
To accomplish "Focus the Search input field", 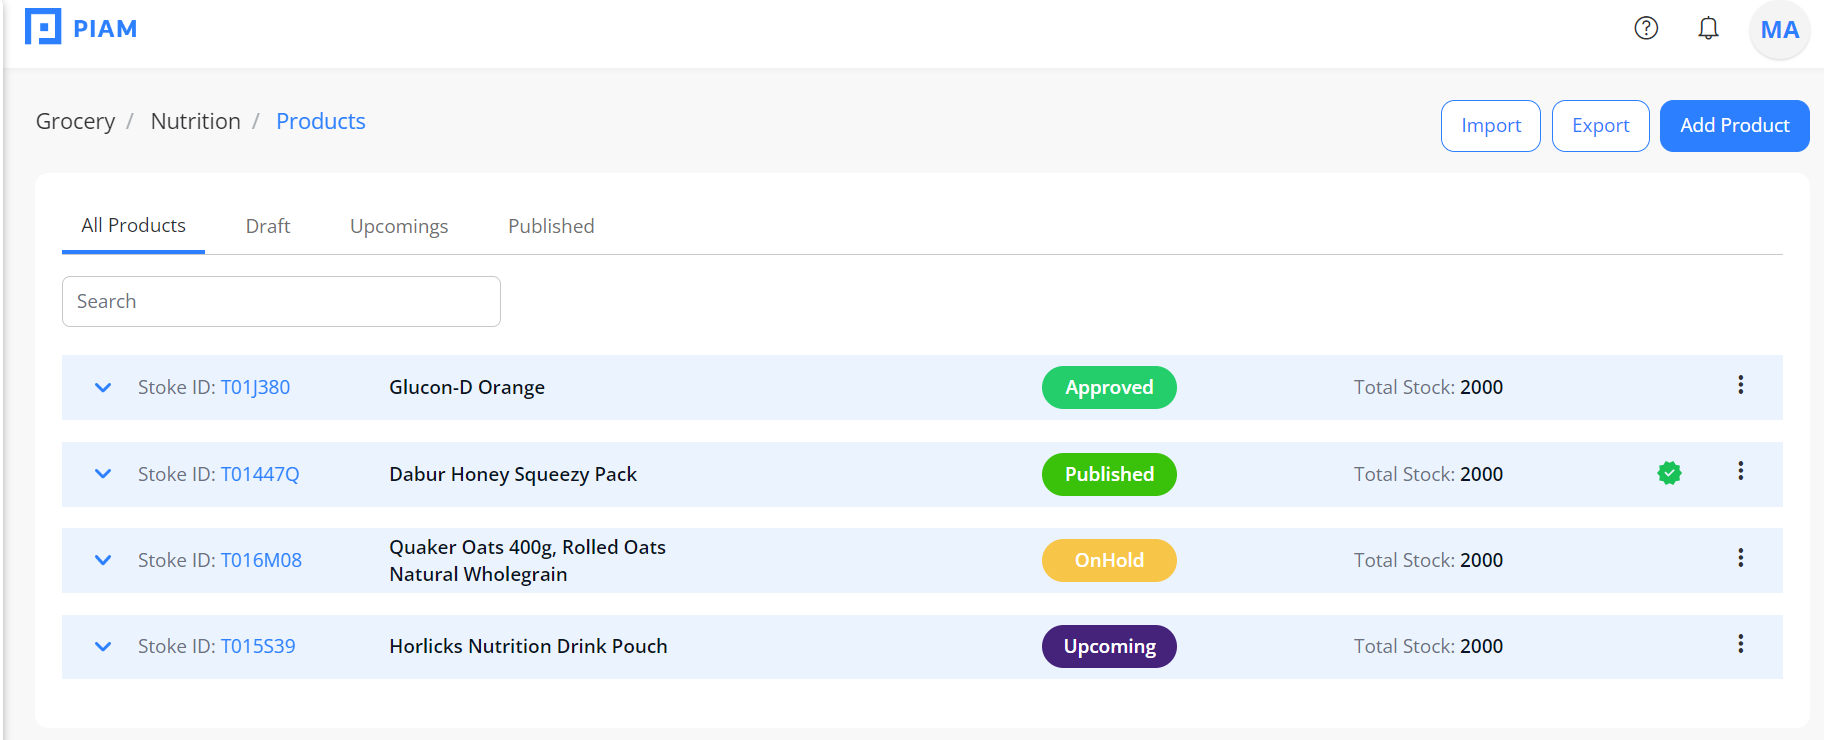I will (281, 301).
